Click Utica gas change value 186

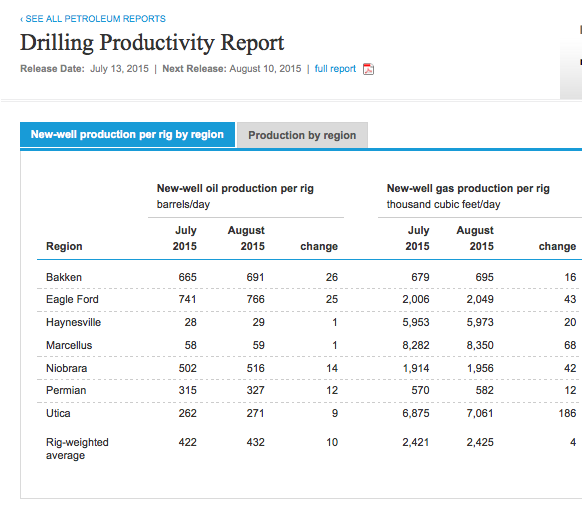tap(568, 413)
